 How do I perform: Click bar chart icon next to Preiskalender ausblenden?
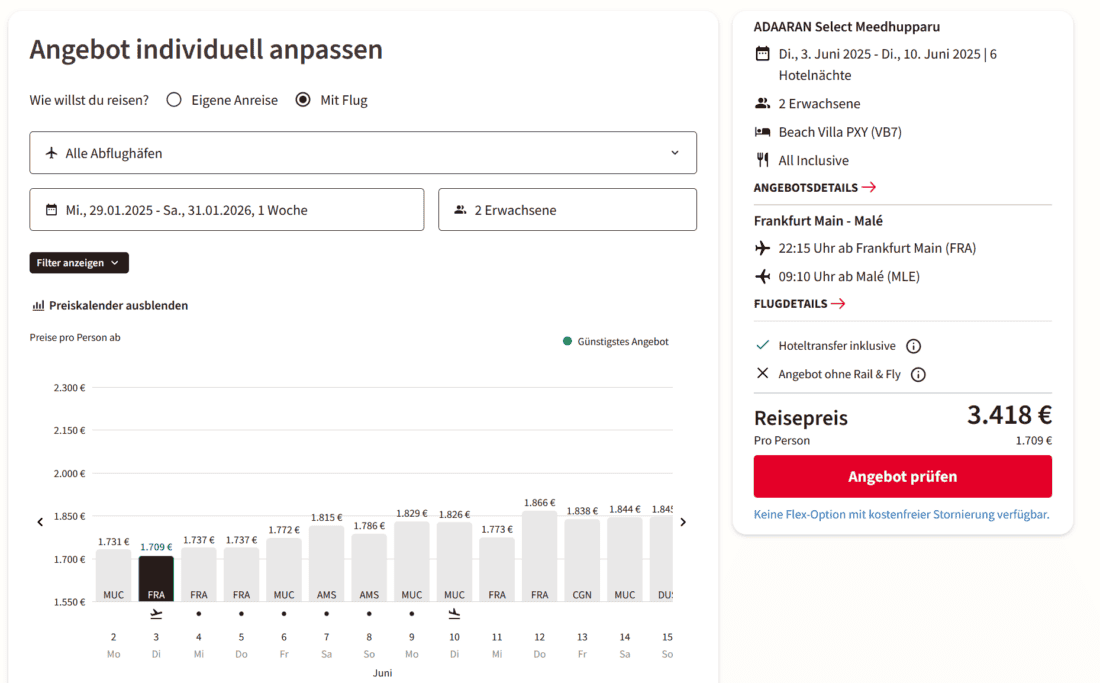pos(38,306)
